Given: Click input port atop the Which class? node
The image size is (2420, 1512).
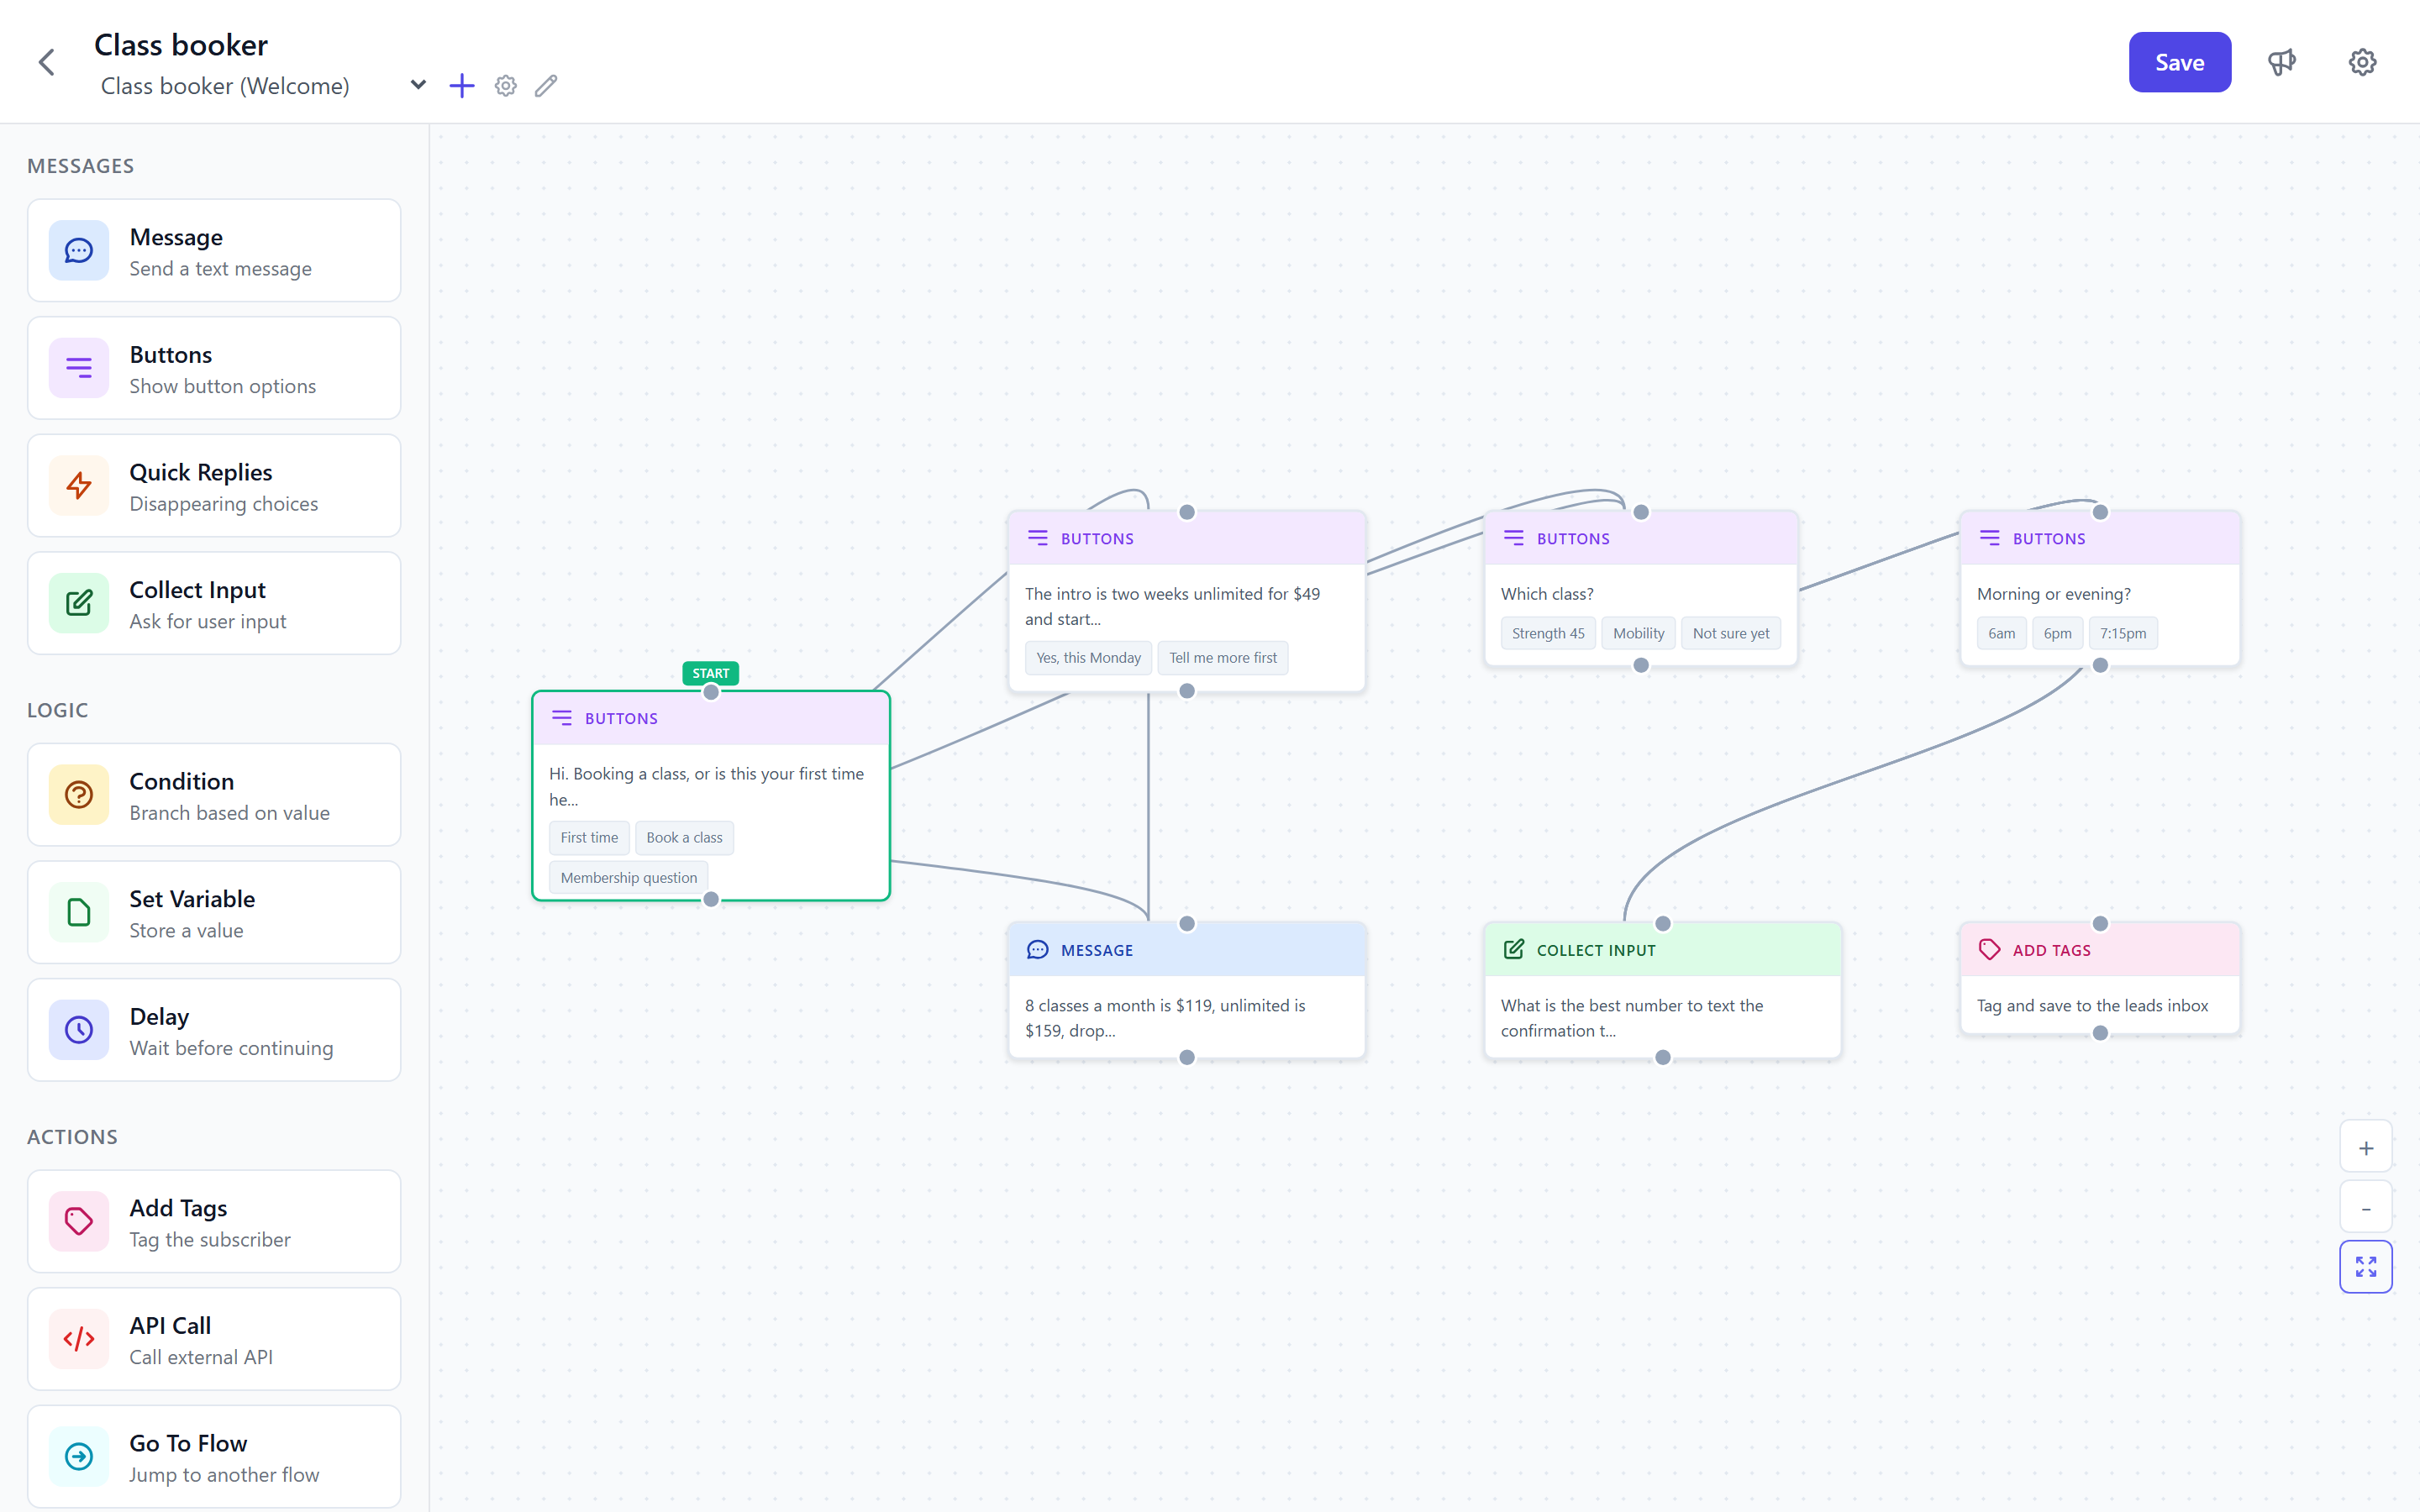Looking at the screenshot, I should click(x=1641, y=512).
